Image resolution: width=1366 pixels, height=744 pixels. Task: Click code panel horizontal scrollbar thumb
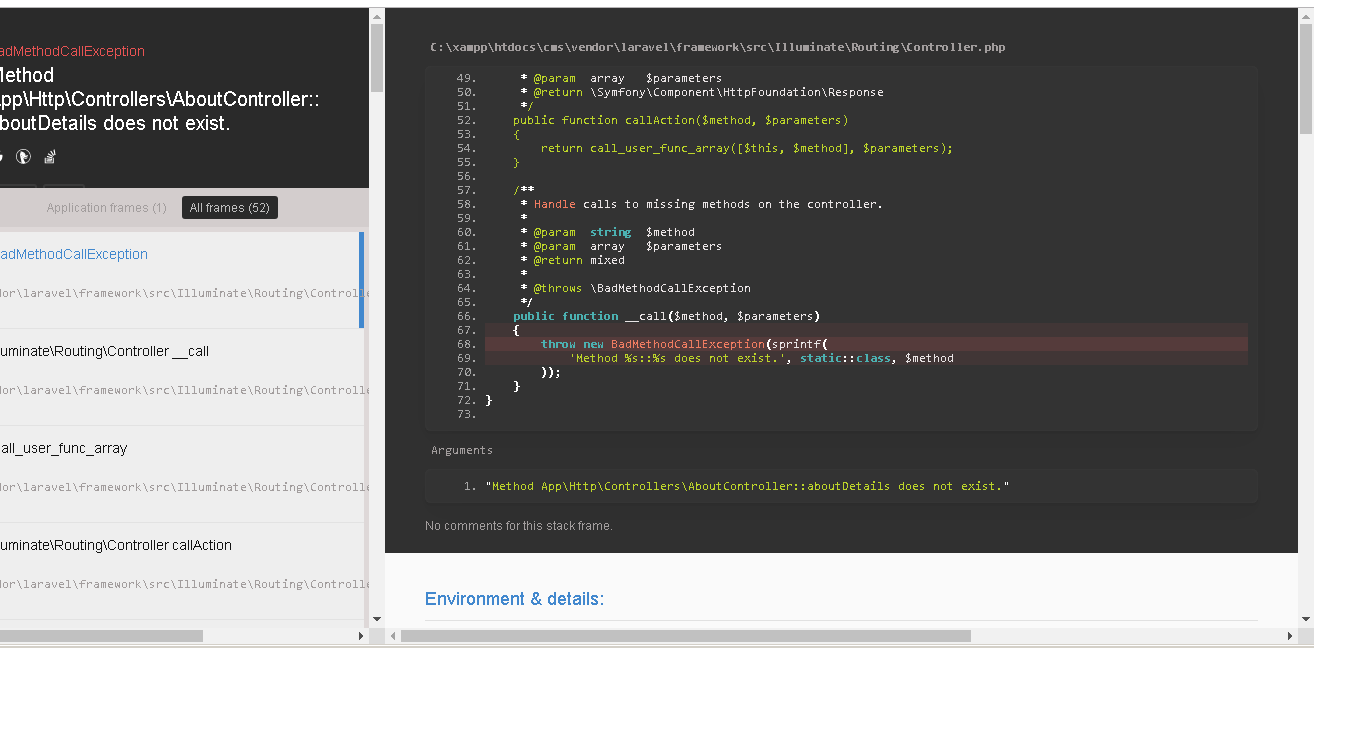(685, 636)
